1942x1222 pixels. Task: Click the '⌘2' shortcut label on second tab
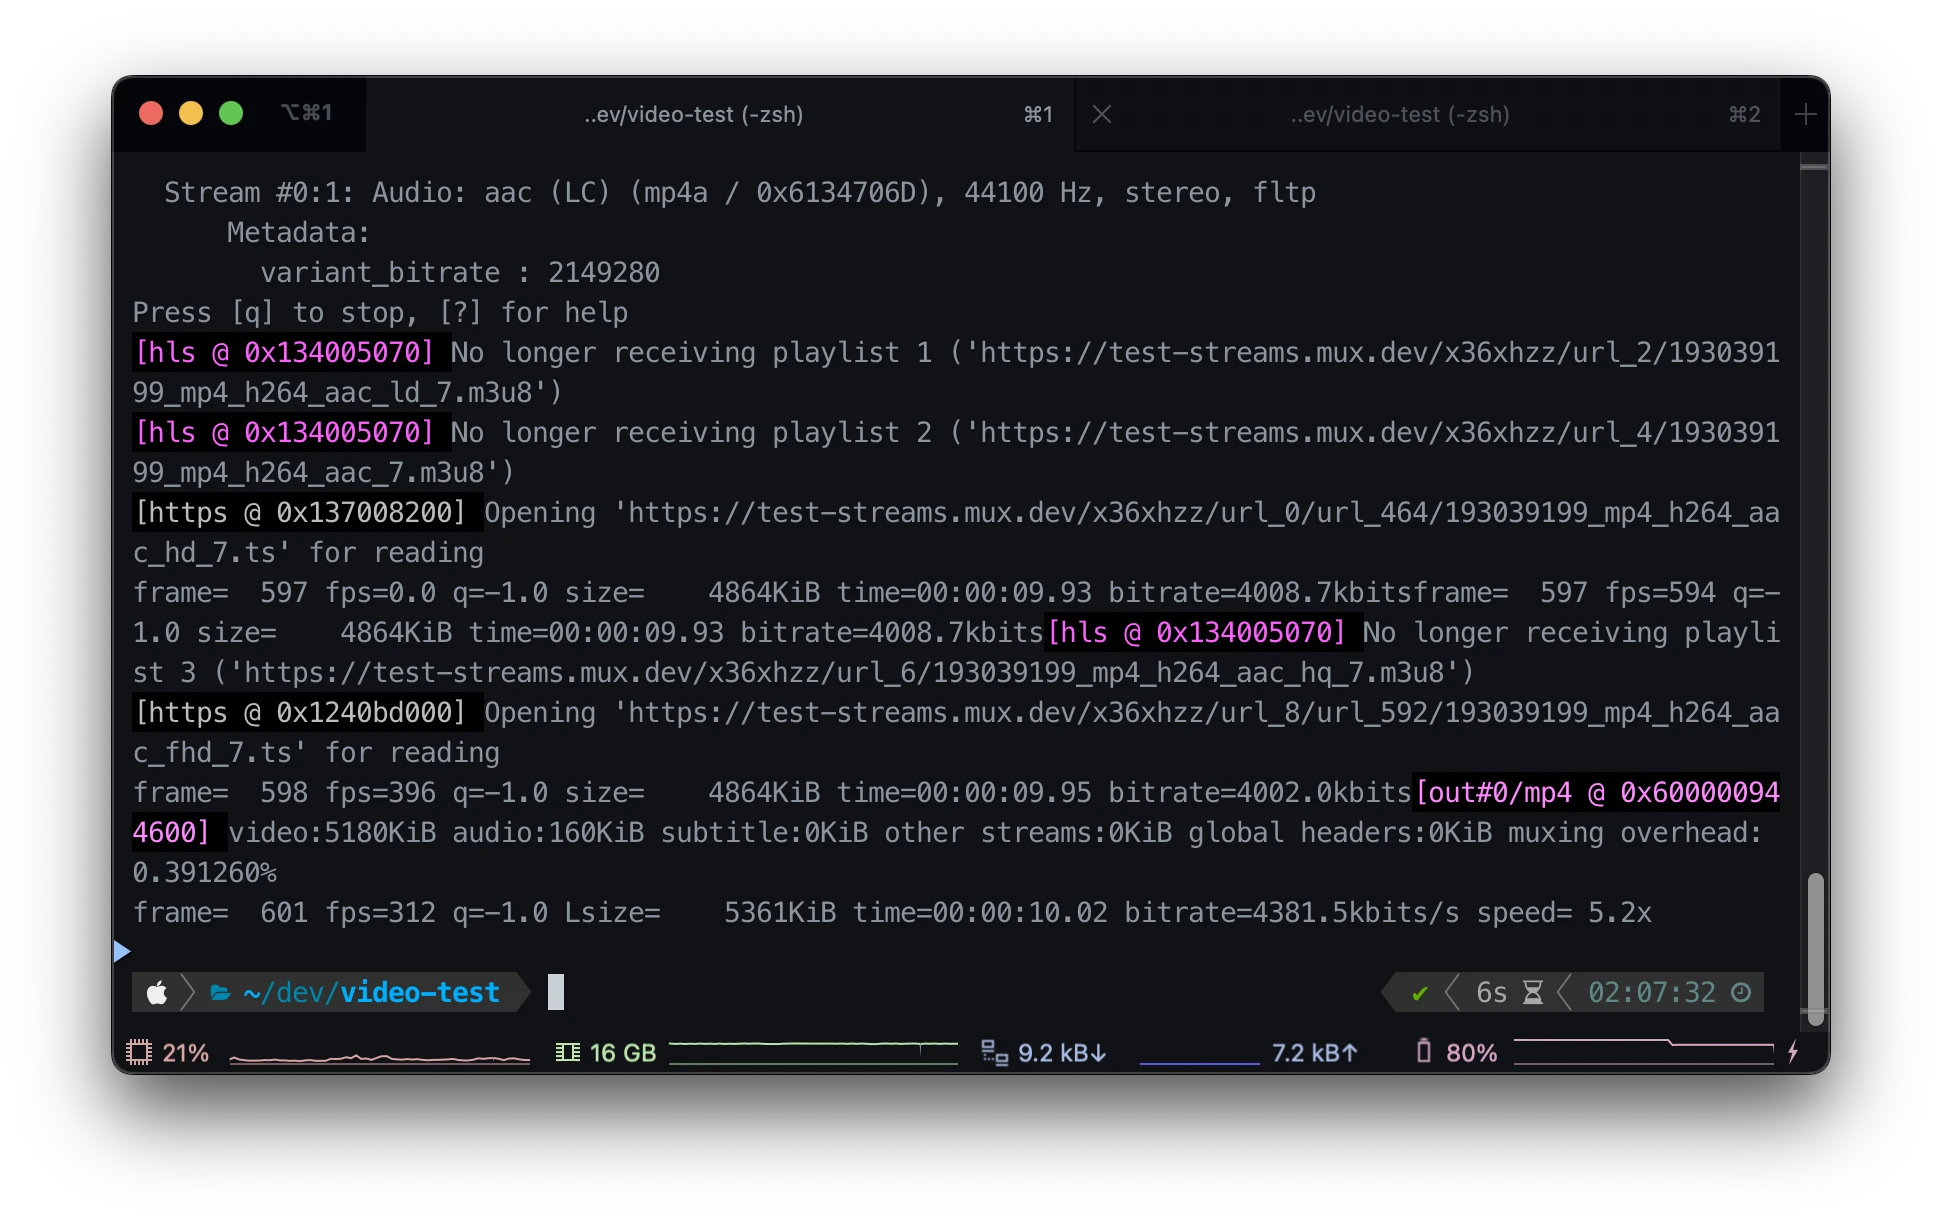pos(1744,114)
